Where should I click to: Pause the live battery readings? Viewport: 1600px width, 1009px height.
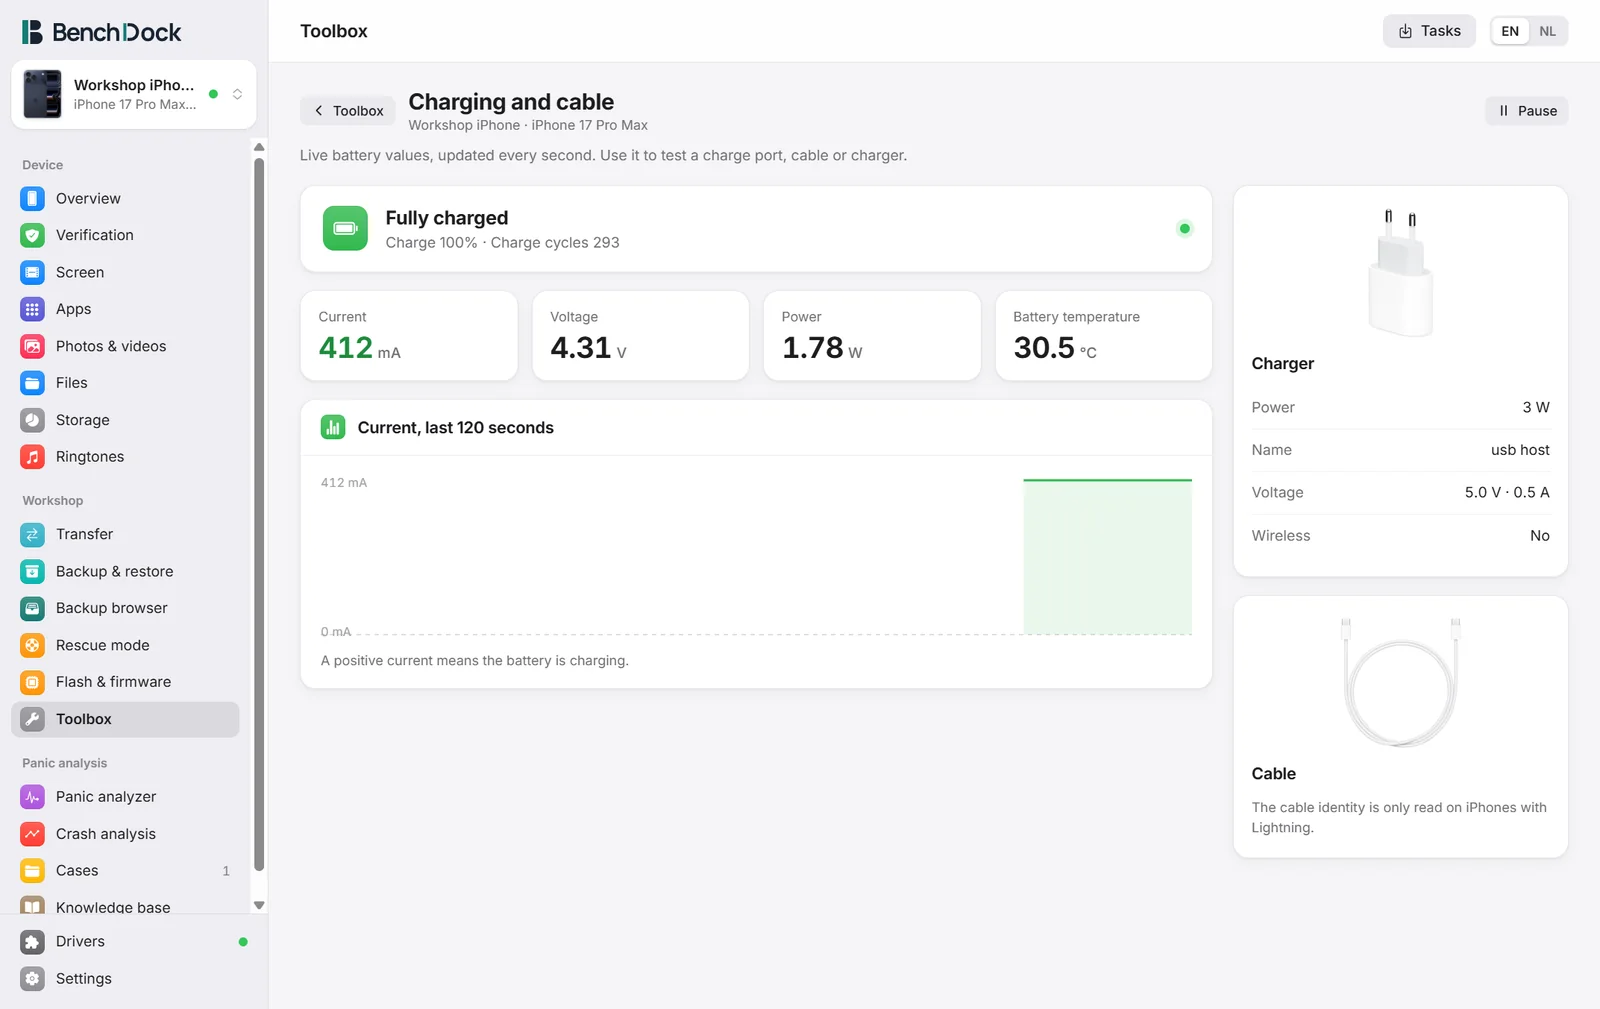pyautogui.click(x=1527, y=111)
